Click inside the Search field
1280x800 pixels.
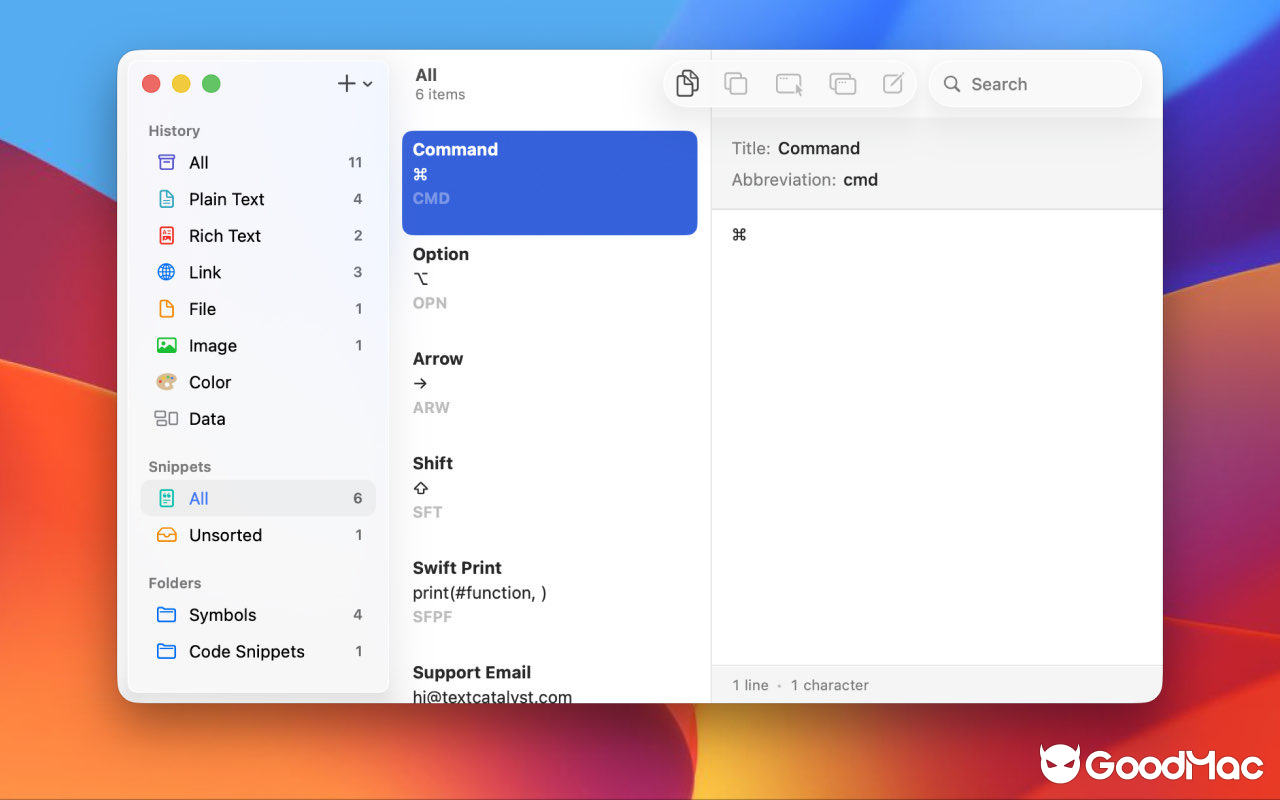pyautogui.click(x=1035, y=84)
